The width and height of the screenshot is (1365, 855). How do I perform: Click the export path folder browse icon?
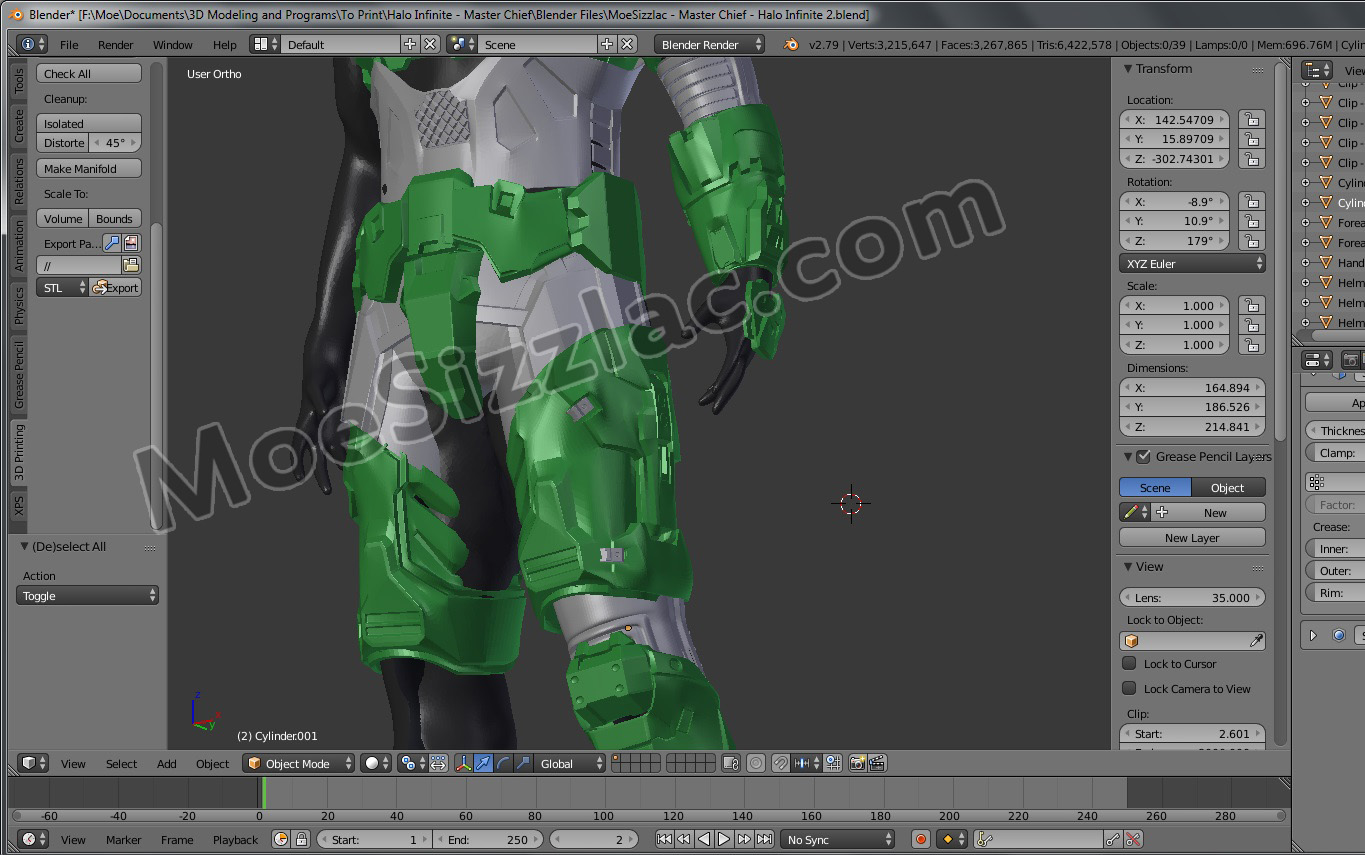click(131, 265)
